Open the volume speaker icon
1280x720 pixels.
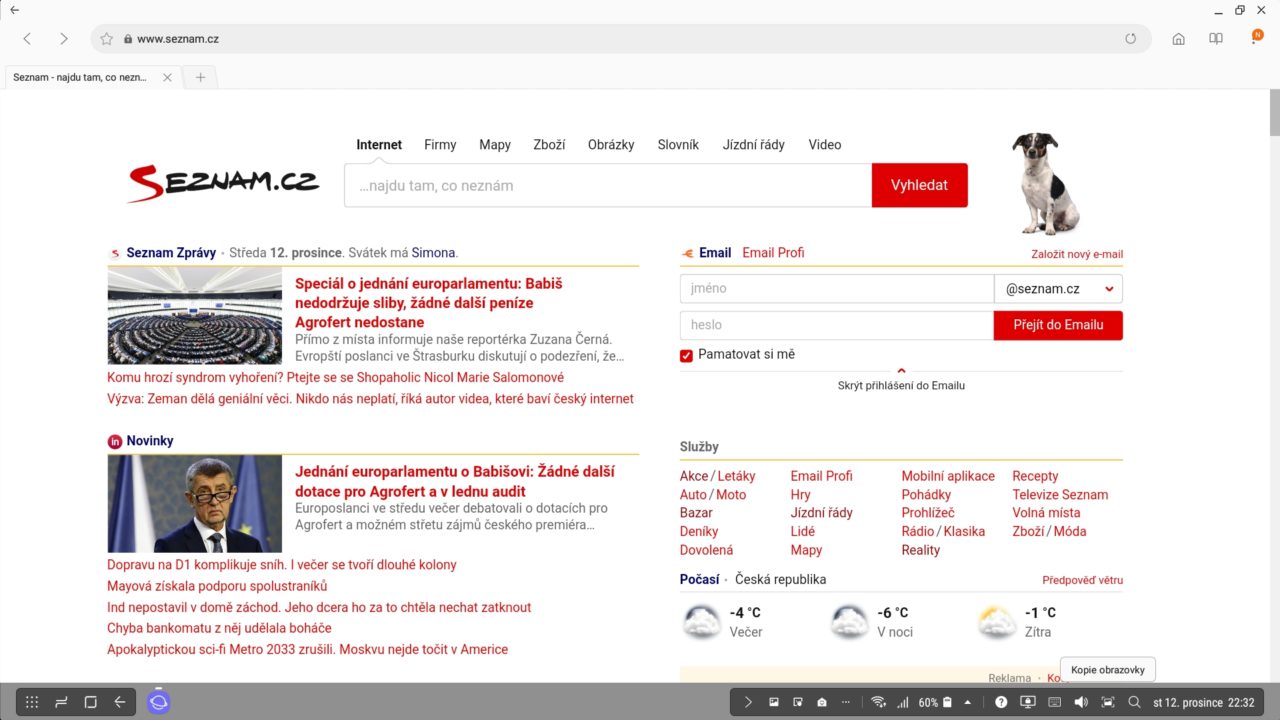pyautogui.click(x=1081, y=702)
